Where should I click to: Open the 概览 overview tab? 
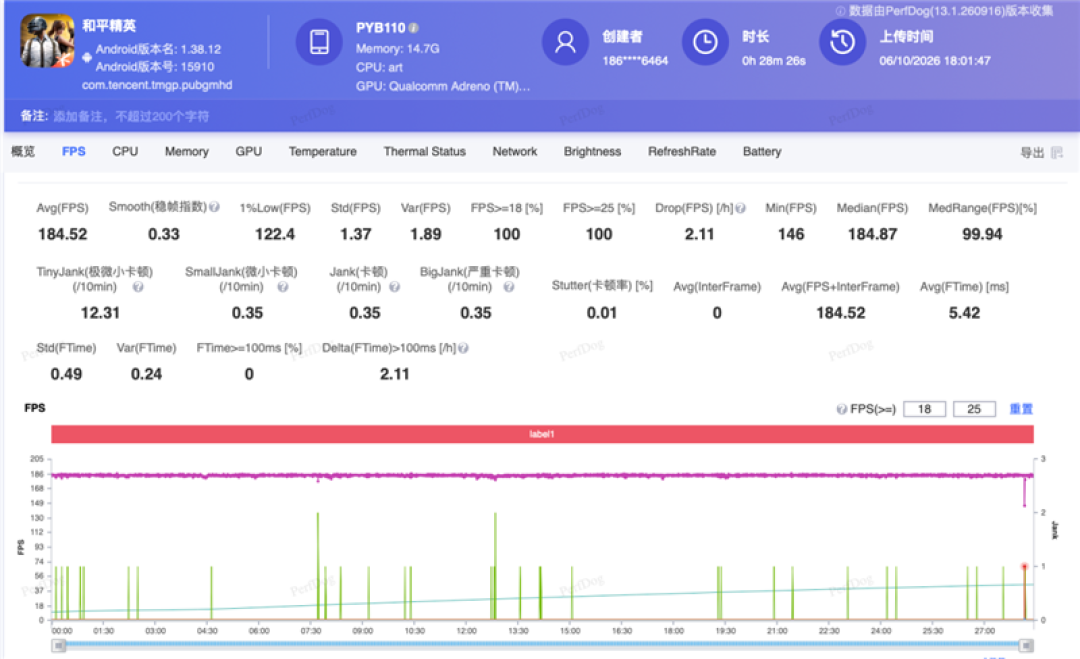pyautogui.click(x=23, y=151)
